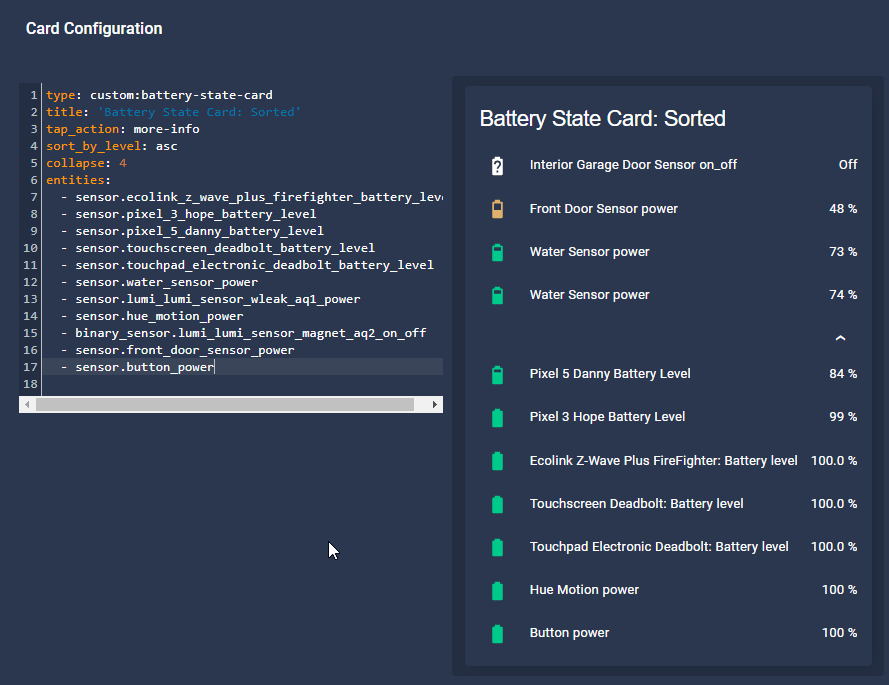Click the entities: line in editor
This screenshot has height=685, width=889.
click(x=78, y=180)
